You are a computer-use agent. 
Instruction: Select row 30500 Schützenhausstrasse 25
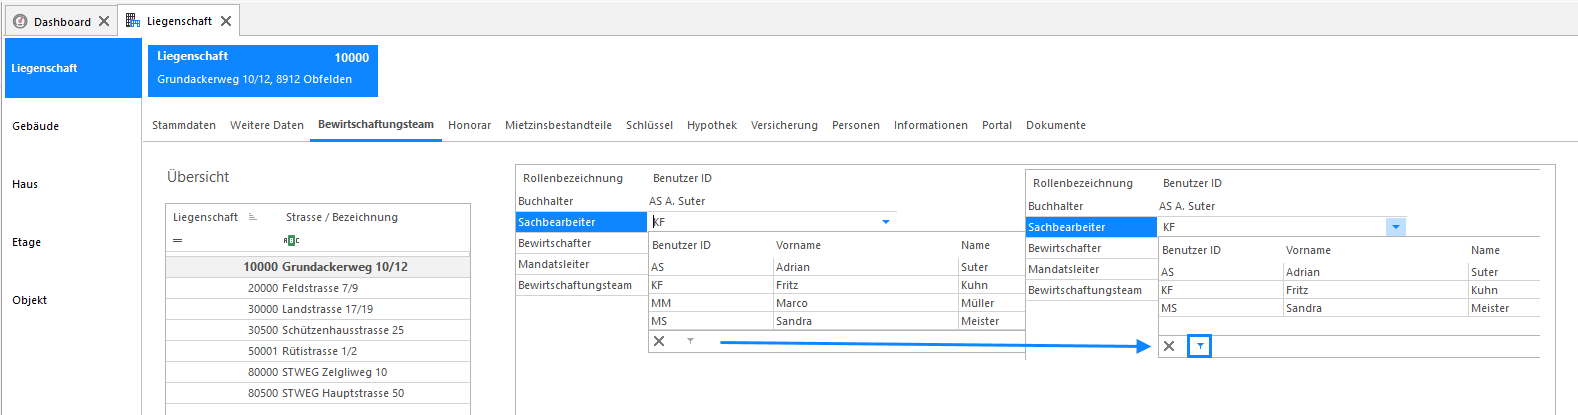point(318,330)
